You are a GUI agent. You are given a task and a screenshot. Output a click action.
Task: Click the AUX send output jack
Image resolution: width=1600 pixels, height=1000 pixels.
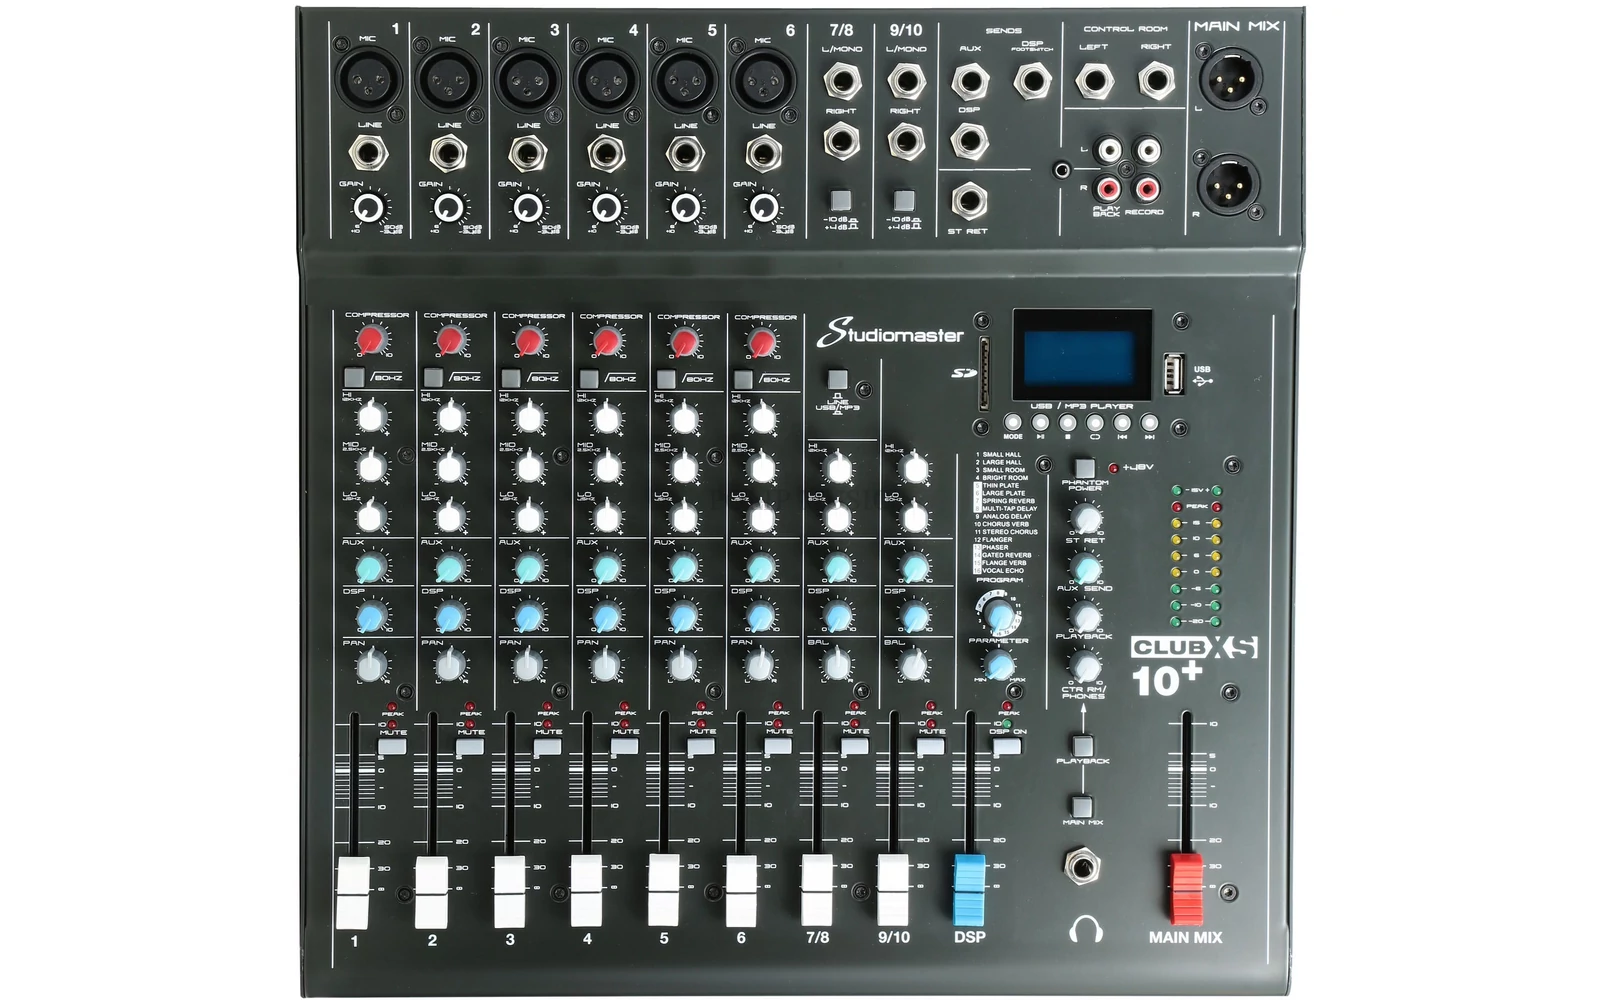(969, 81)
